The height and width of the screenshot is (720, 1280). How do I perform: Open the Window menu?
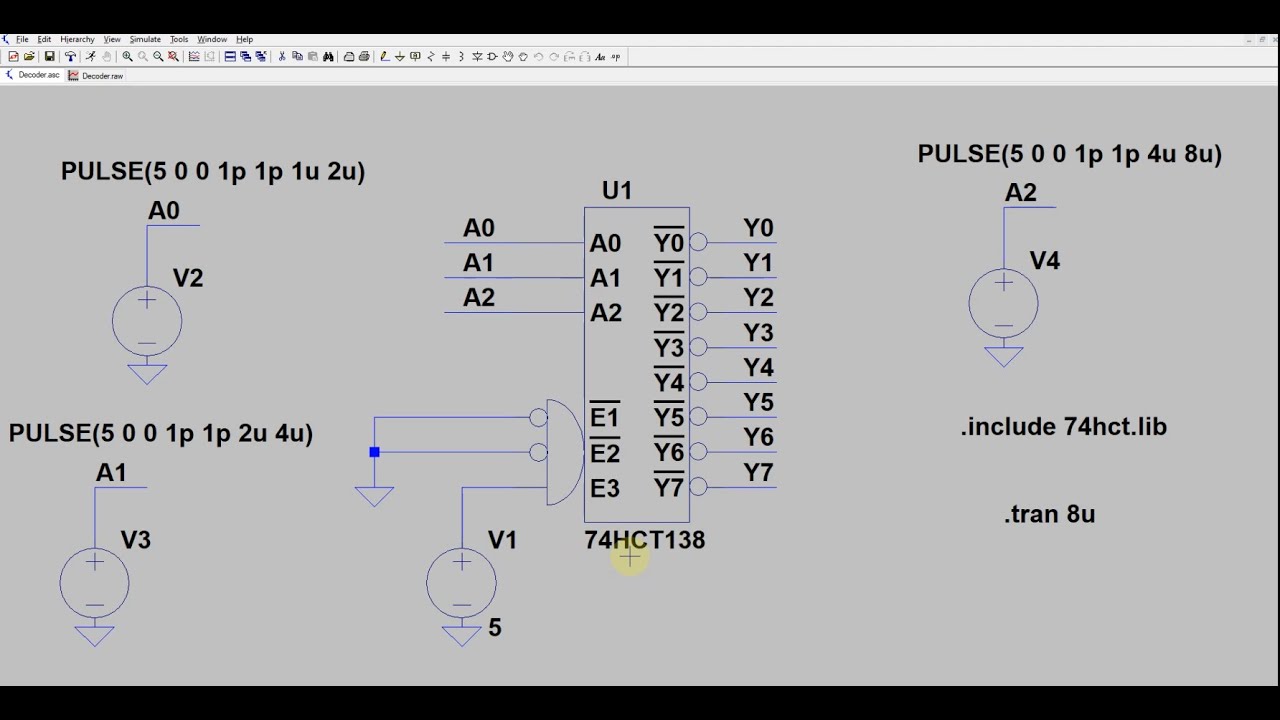coord(211,39)
